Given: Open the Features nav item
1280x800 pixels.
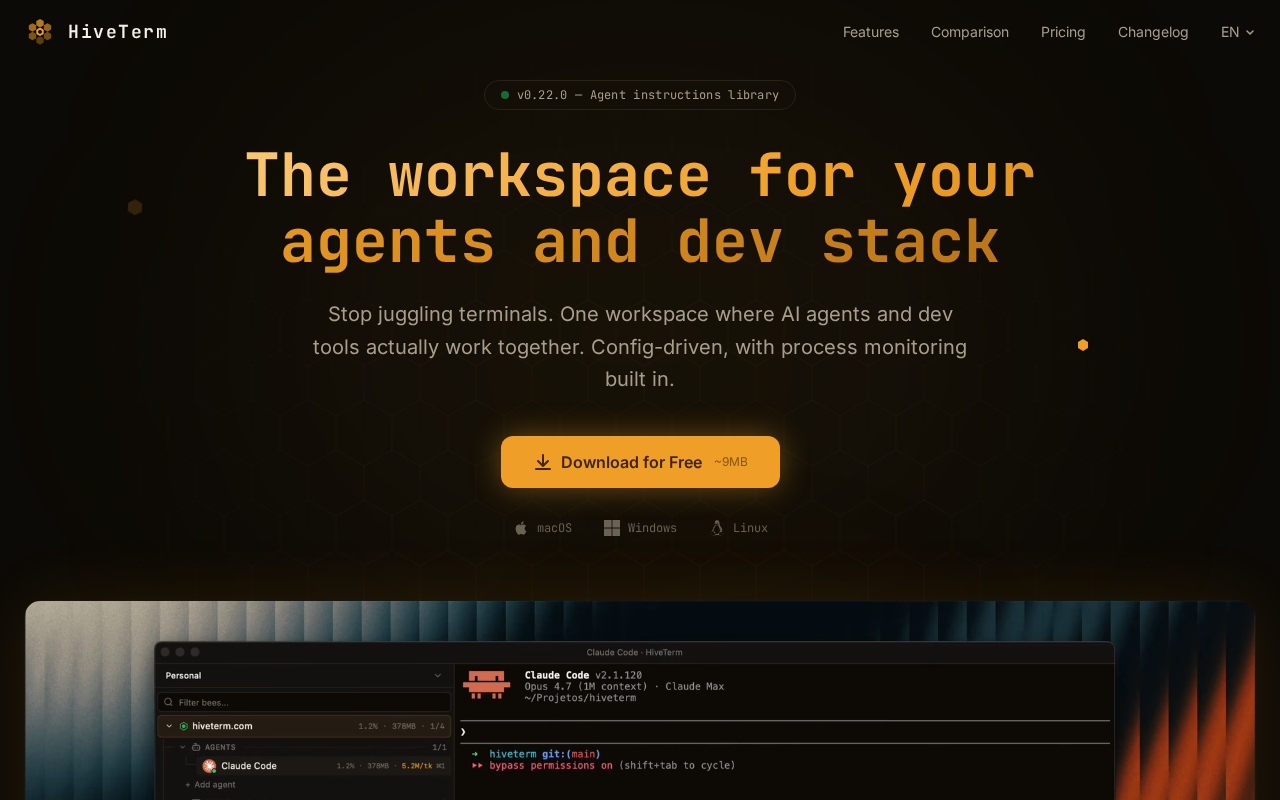Looking at the screenshot, I should (871, 32).
